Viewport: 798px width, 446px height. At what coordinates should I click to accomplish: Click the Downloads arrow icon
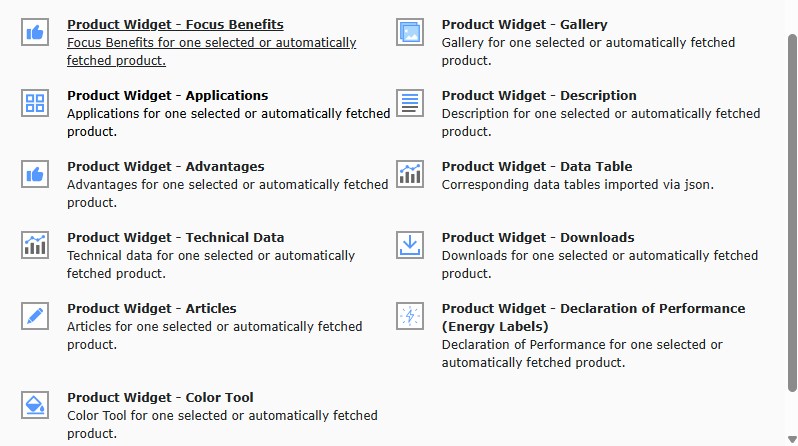(x=410, y=245)
